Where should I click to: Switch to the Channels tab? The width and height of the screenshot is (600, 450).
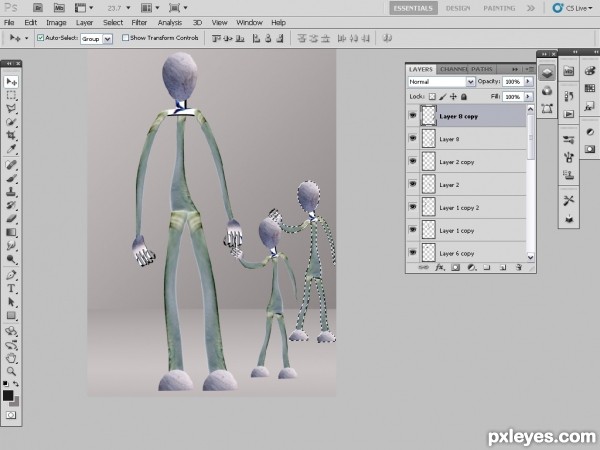[x=453, y=69]
